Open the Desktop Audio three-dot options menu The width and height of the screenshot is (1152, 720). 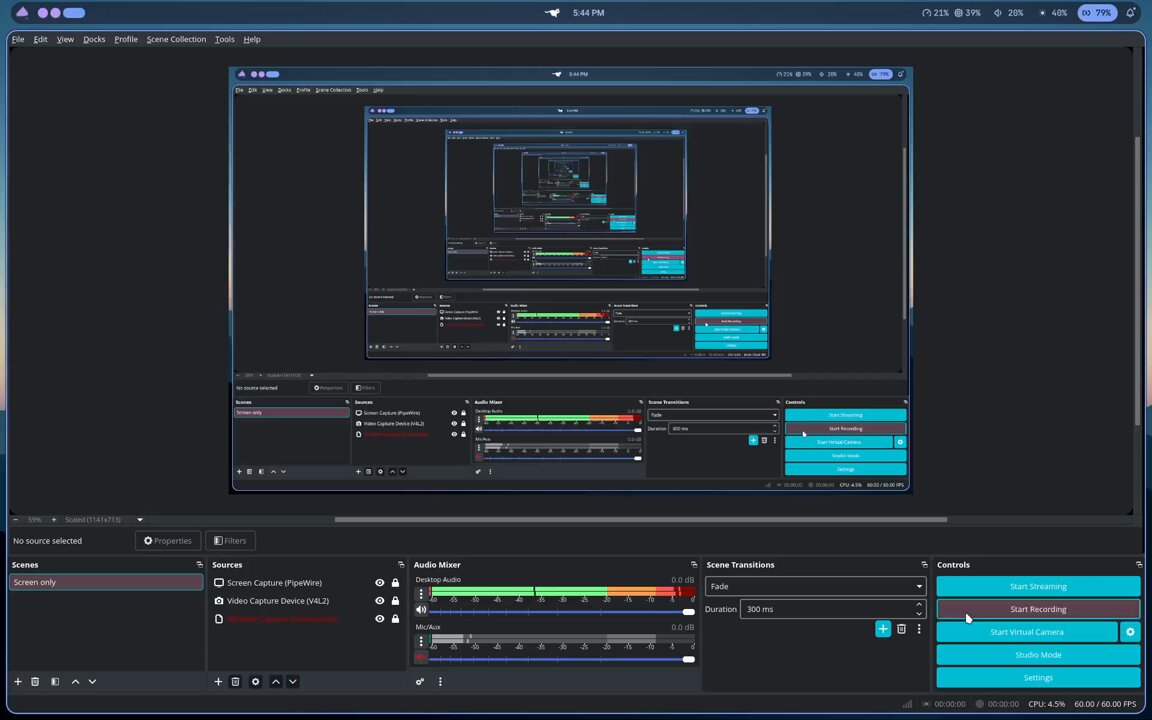pyautogui.click(x=421, y=593)
